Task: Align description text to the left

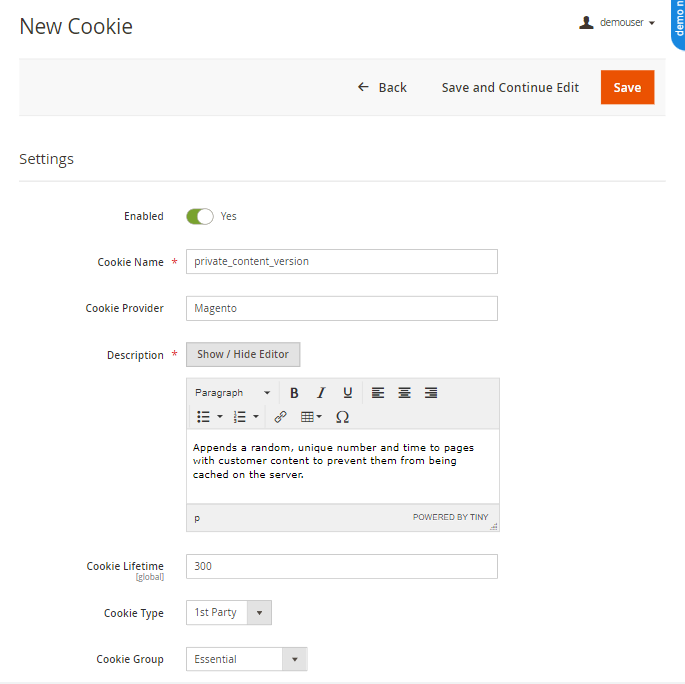Action: click(x=378, y=393)
